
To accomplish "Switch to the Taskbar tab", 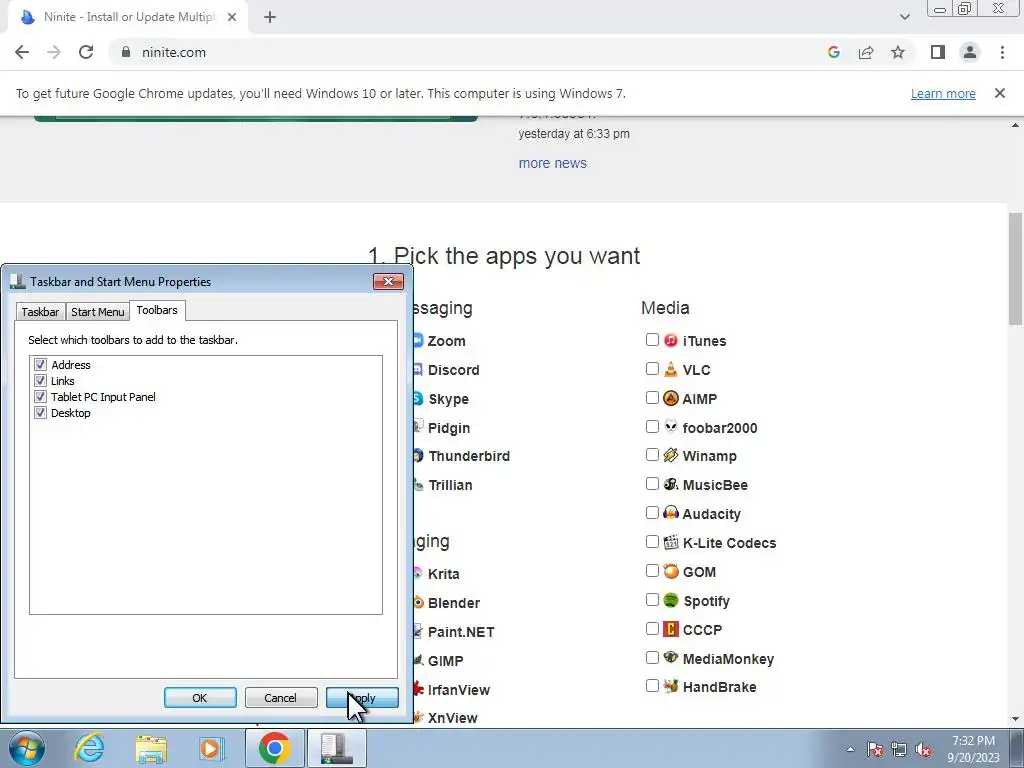I will 40,312.
